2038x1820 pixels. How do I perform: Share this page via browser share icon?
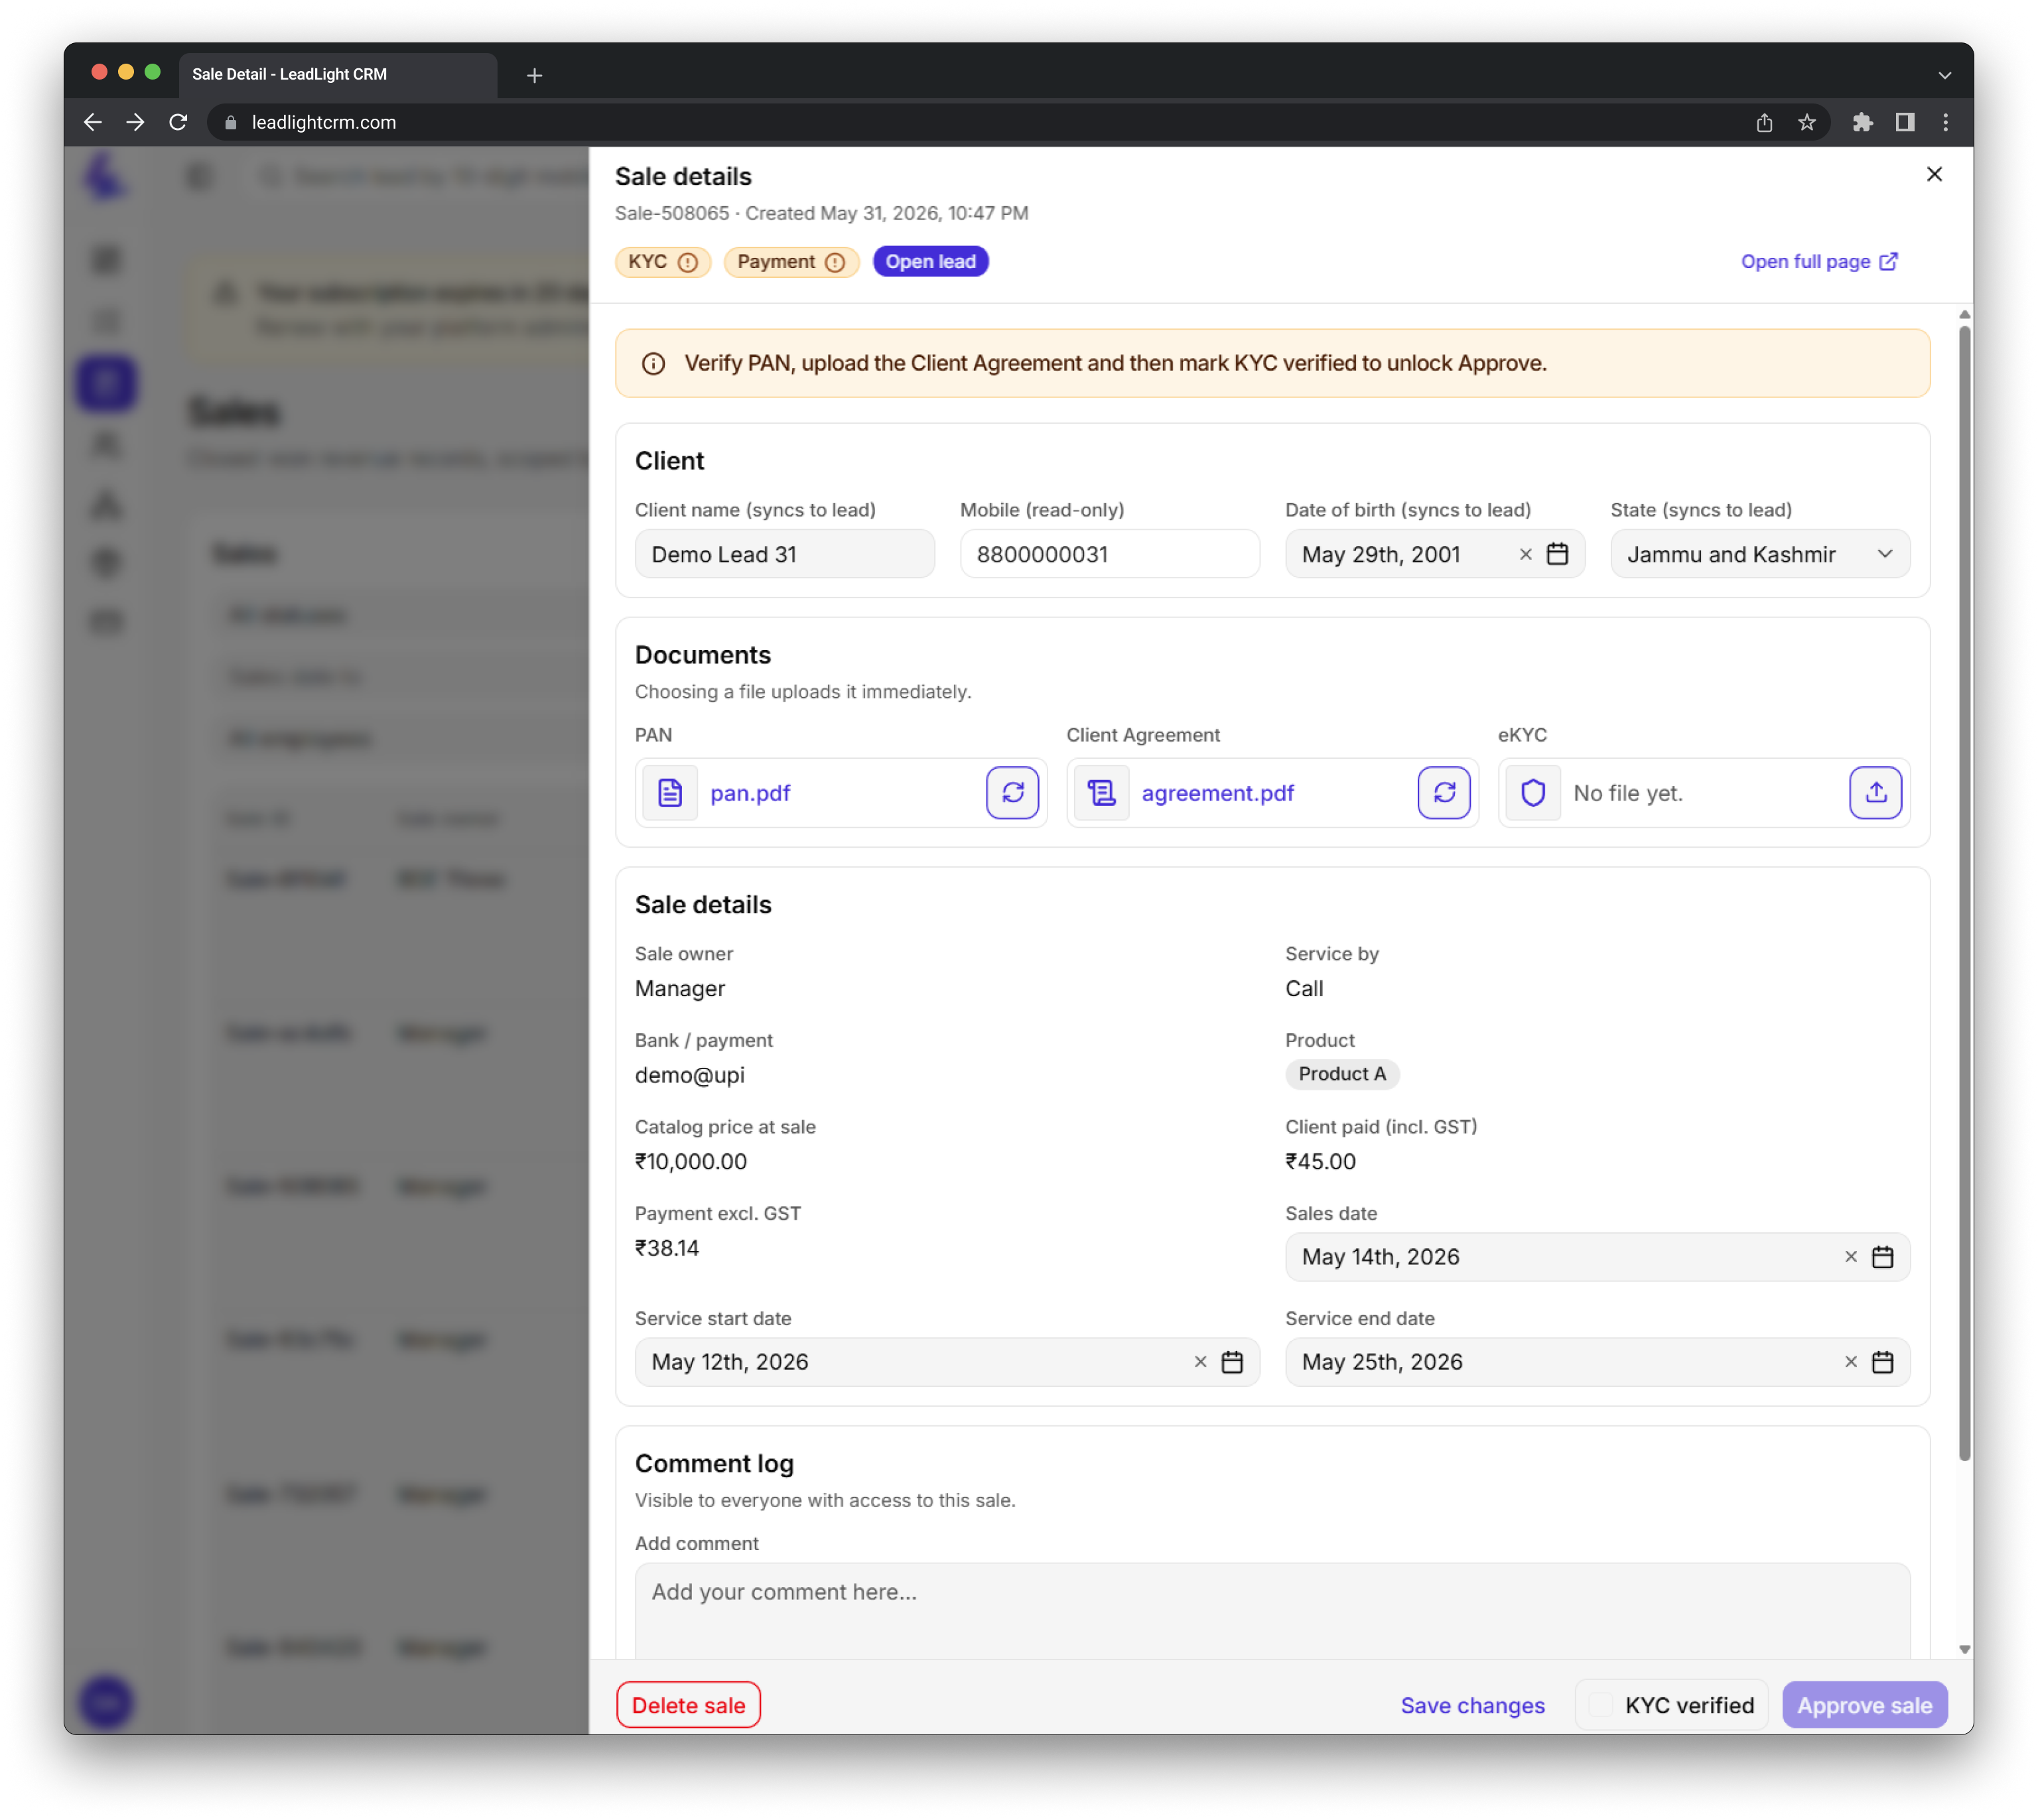[x=1764, y=122]
